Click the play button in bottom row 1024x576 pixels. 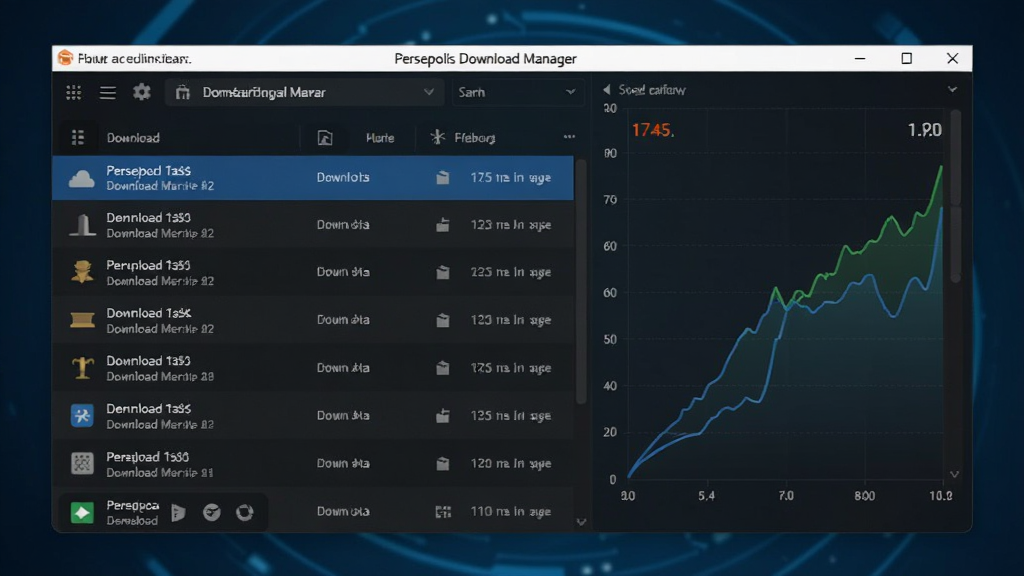point(178,513)
